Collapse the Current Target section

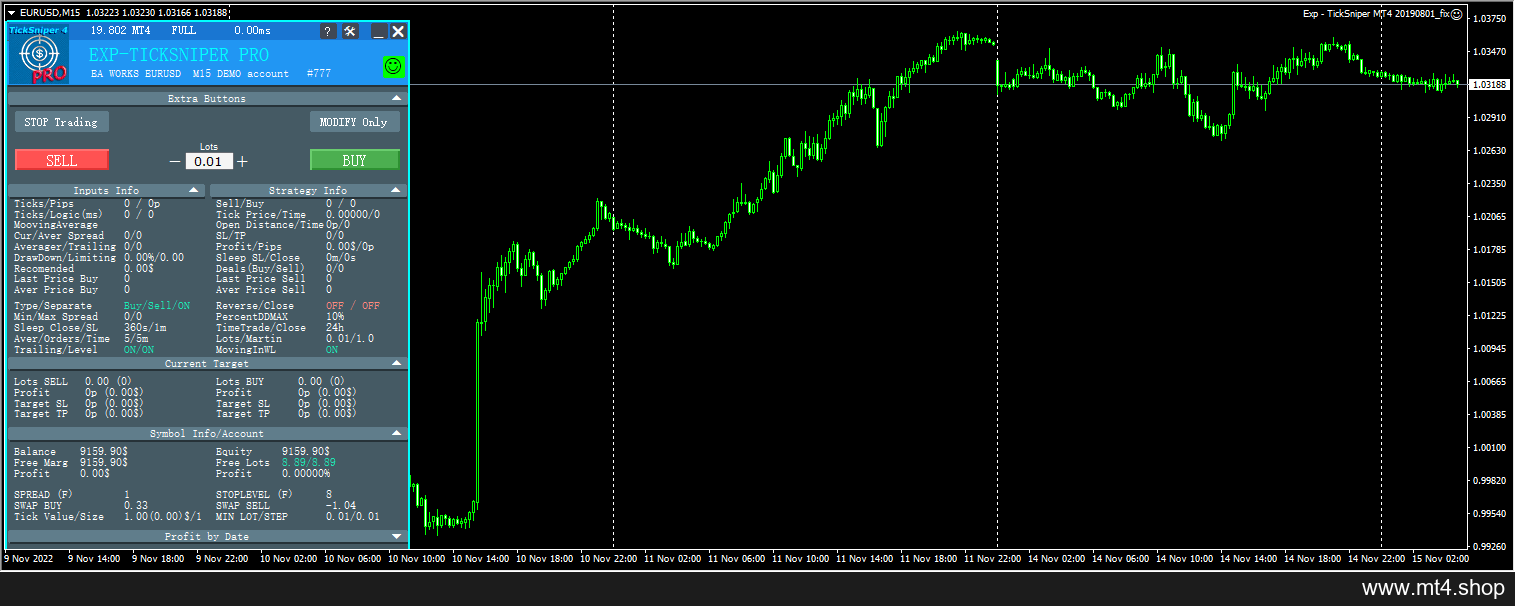click(x=396, y=363)
